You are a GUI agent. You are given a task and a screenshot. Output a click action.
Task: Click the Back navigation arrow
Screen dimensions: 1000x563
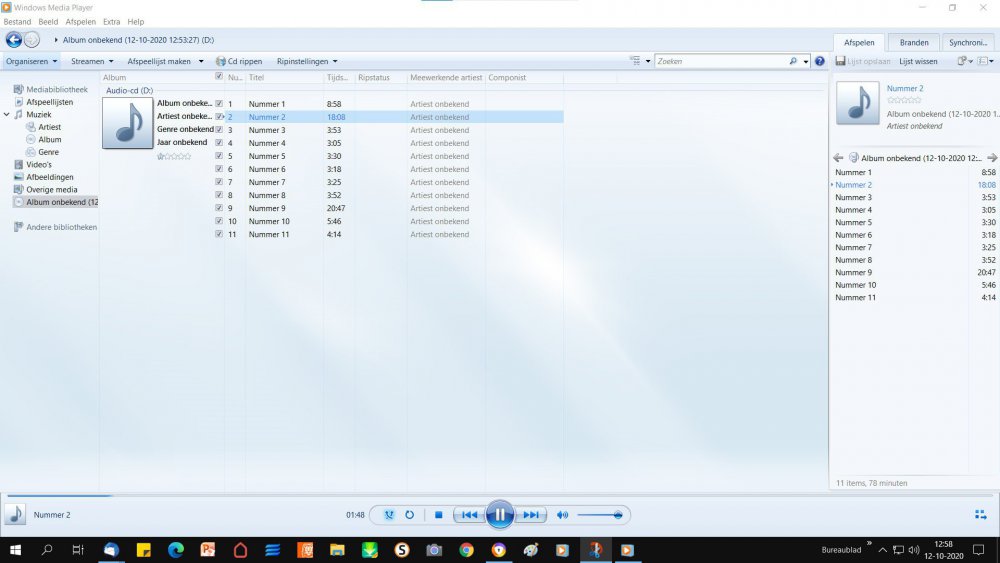click(x=13, y=40)
